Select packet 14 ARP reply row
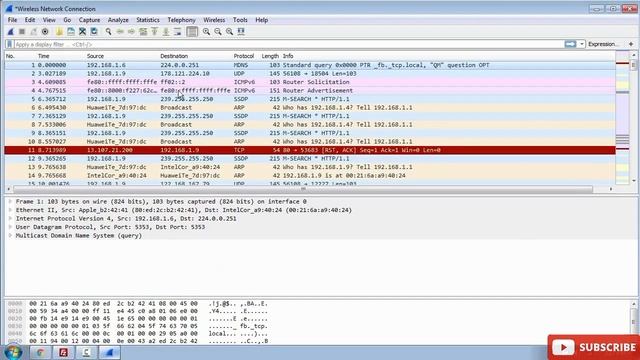The height and width of the screenshot is (360, 640). click(310, 176)
